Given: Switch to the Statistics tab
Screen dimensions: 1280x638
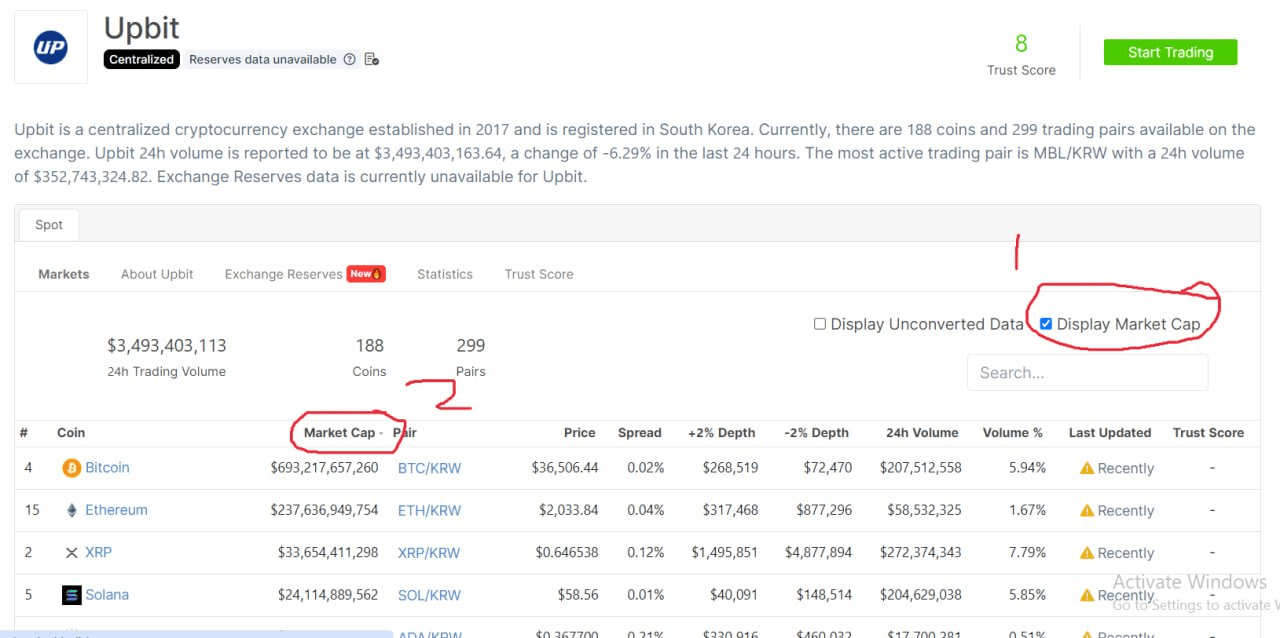Looking at the screenshot, I should click(445, 274).
